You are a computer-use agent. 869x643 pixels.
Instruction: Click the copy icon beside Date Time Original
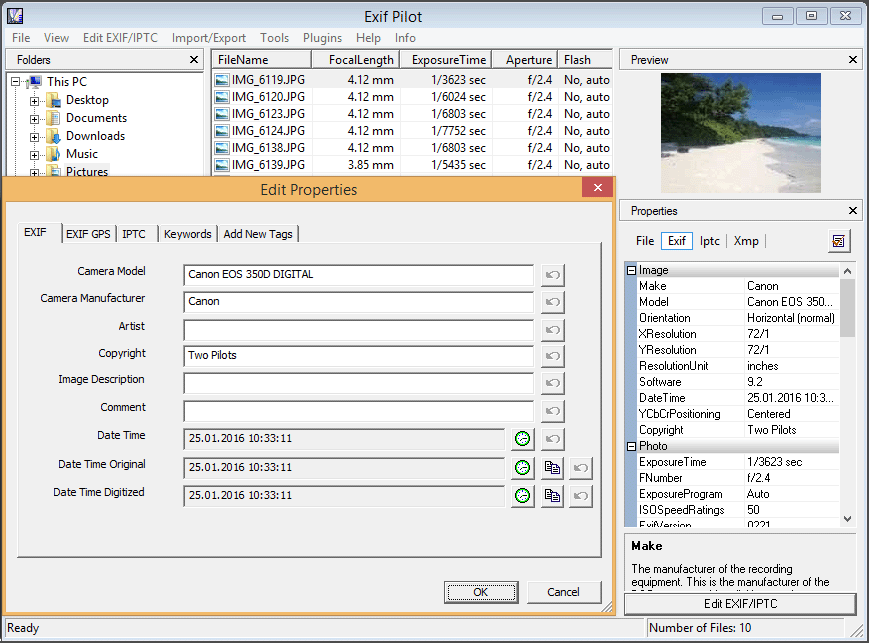click(551, 467)
